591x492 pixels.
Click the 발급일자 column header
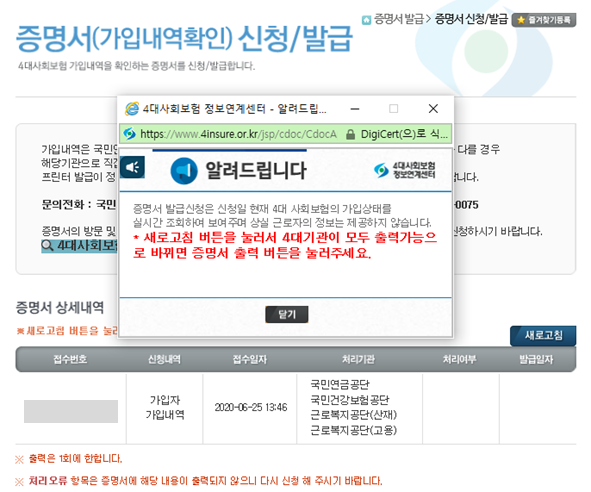coord(536,359)
